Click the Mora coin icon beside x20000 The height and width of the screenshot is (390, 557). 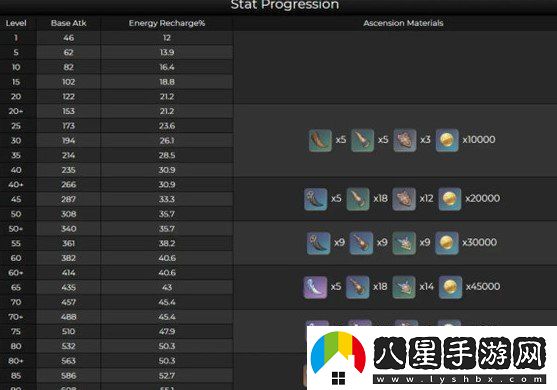(450, 199)
